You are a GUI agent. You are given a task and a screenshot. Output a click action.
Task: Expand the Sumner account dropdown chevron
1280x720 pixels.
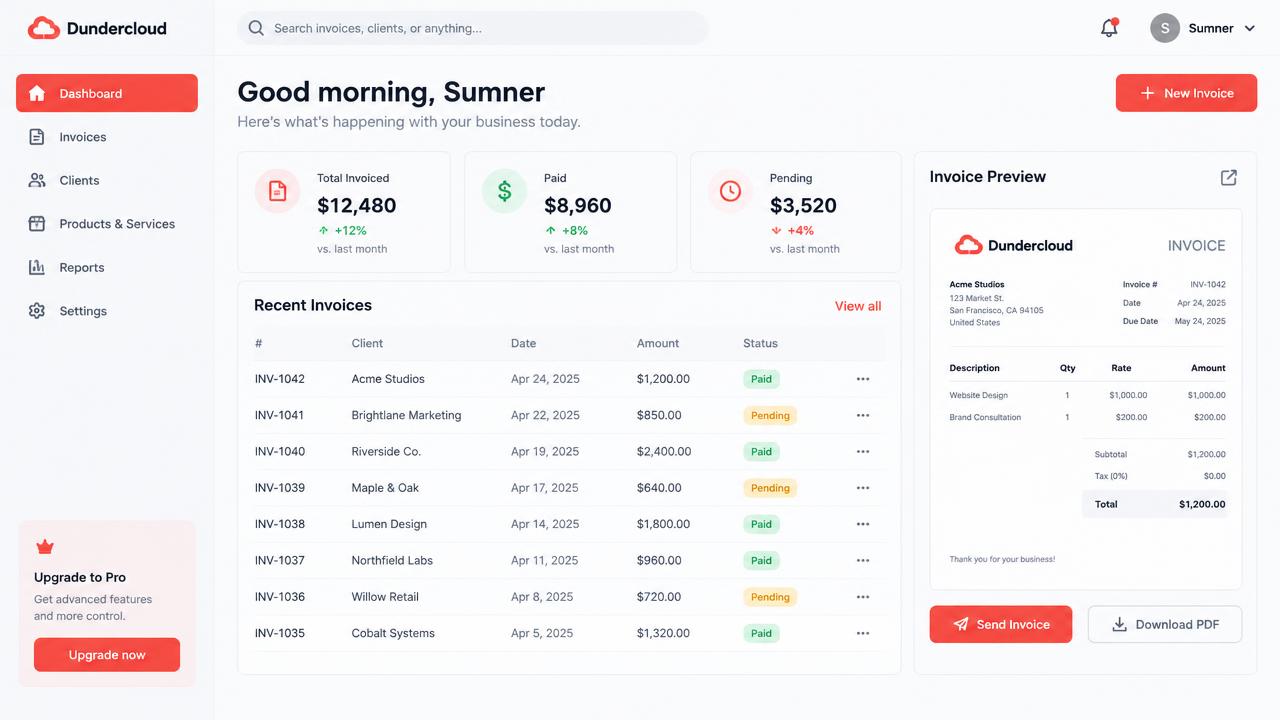(x=1249, y=28)
